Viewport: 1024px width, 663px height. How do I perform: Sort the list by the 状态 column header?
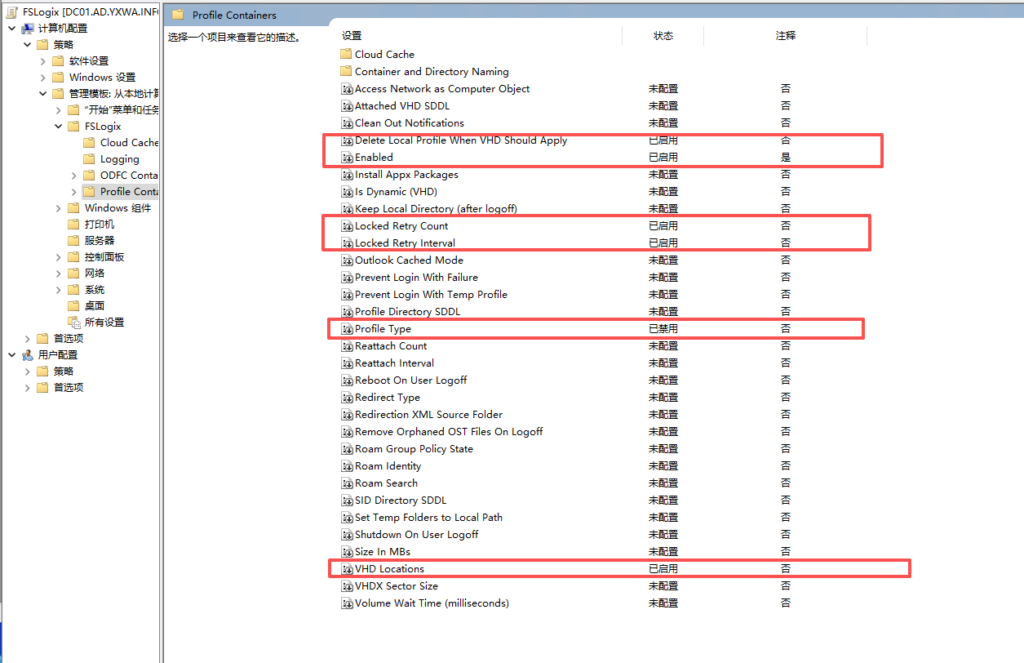(x=663, y=35)
